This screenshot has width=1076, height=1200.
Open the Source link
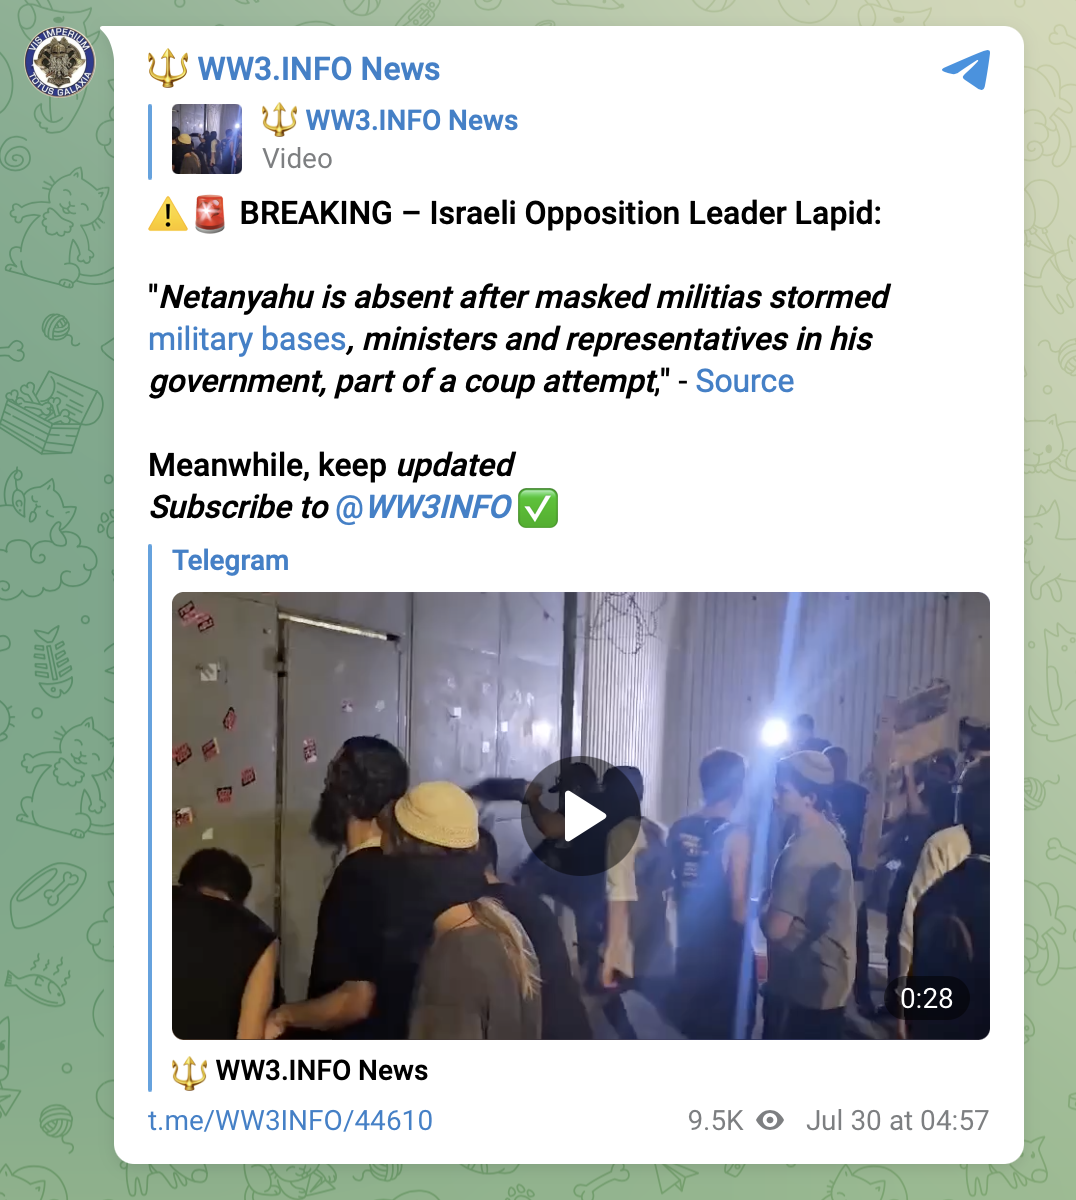(745, 381)
